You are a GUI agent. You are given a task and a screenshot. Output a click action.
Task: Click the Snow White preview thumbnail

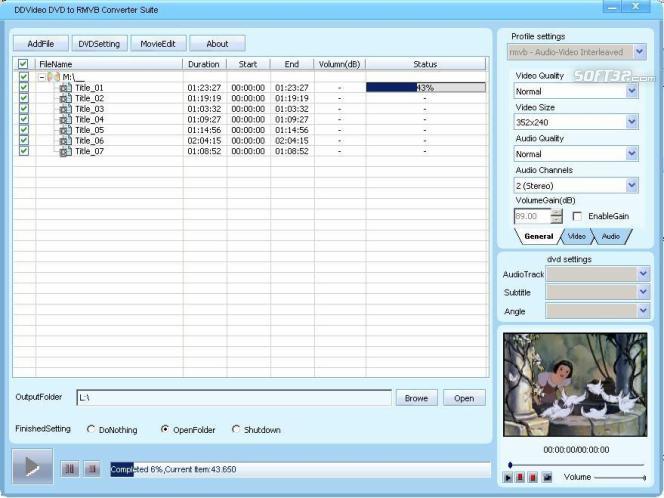[575, 385]
